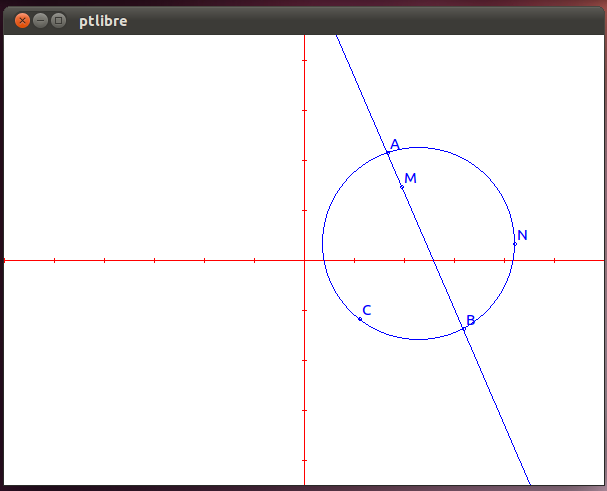Image resolution: width=607 pixels, height=491 pixels.
Task: Select point B at the line-circle intersection
Action: [464, 329]
